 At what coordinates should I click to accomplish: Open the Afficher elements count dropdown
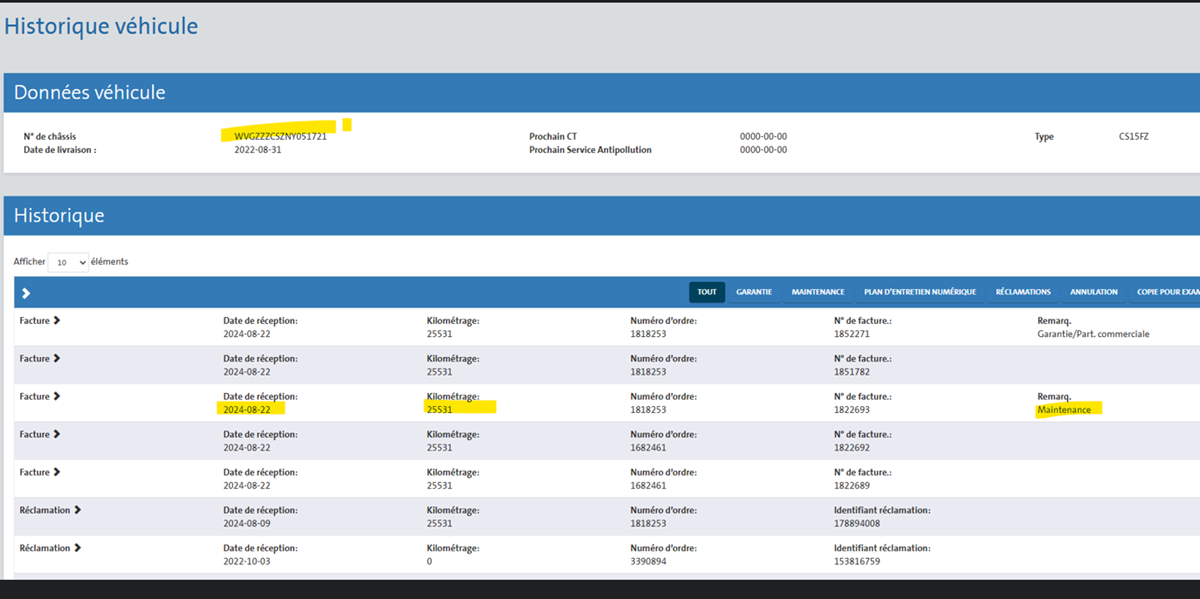(68, 262)
